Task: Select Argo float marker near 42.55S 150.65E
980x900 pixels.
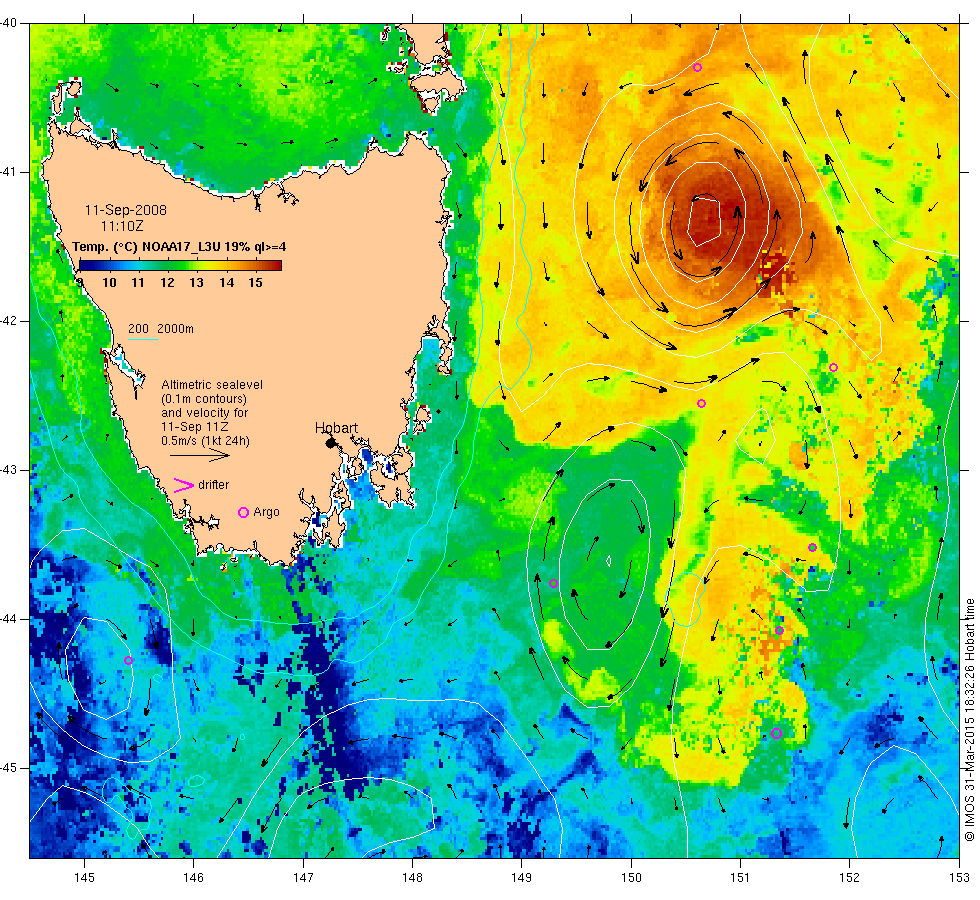Action: coord(701,404)
